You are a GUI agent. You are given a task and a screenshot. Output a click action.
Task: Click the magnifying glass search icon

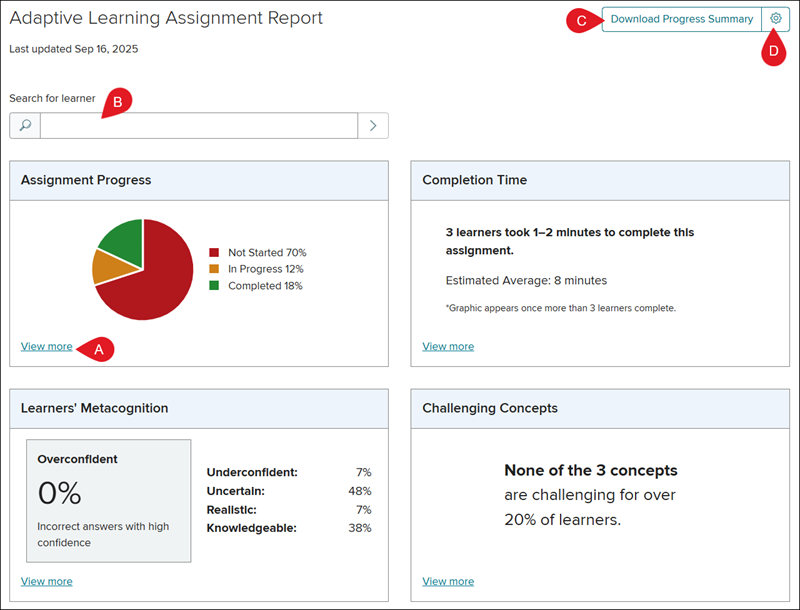point(25,125)
